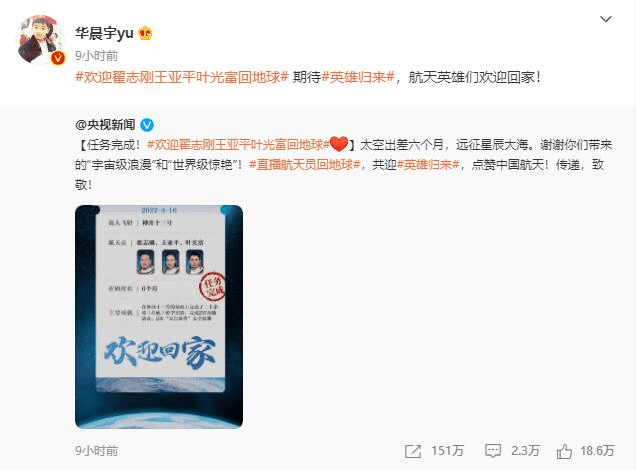
Task: Click the blue verified badge beside 央视新闻
Action: pos(147,125)
